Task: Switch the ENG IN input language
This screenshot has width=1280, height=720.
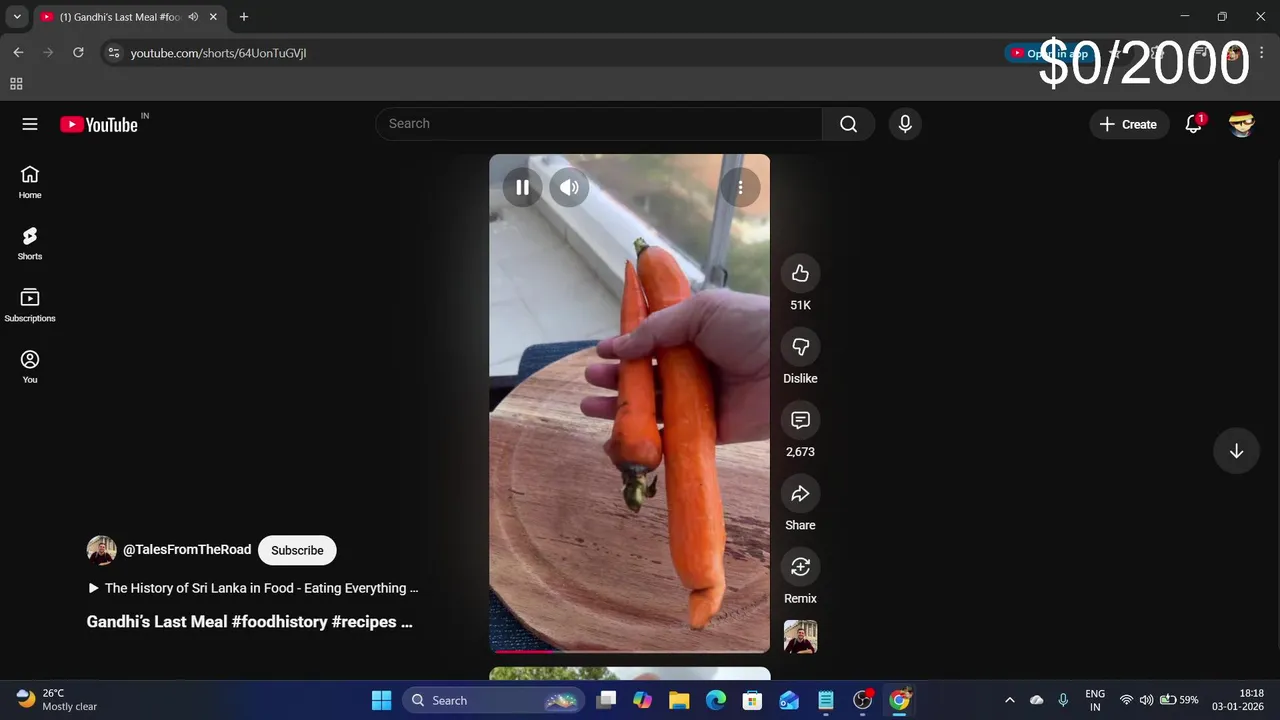Action: point(1095,700)
